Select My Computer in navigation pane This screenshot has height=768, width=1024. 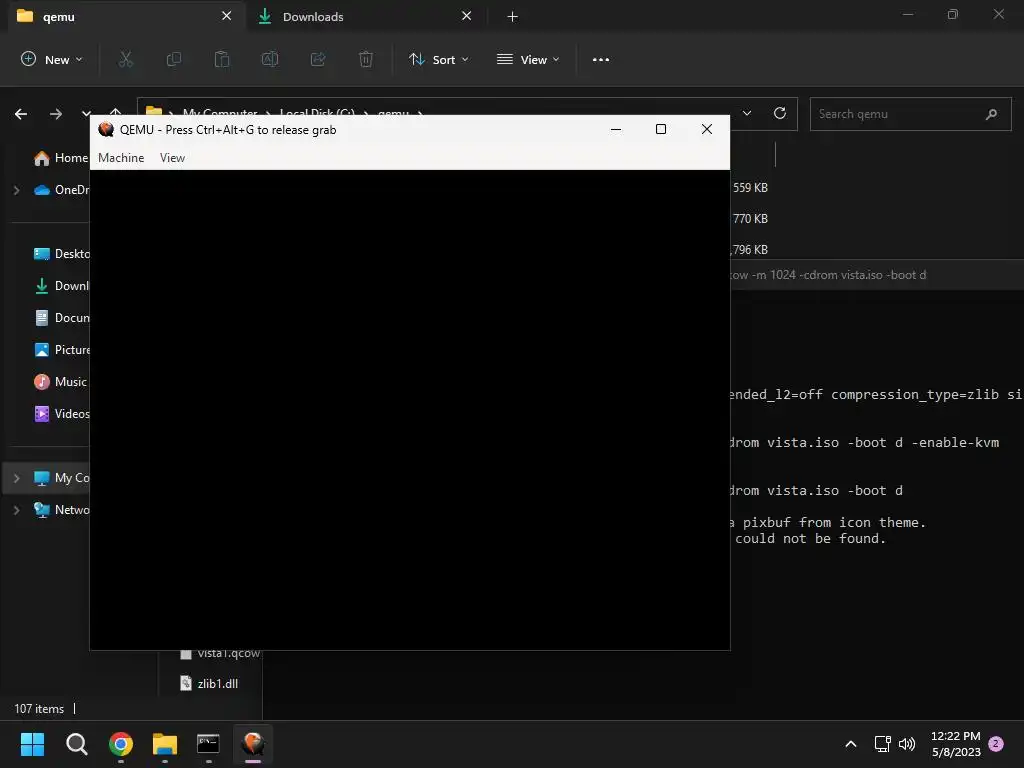(61, 477)
